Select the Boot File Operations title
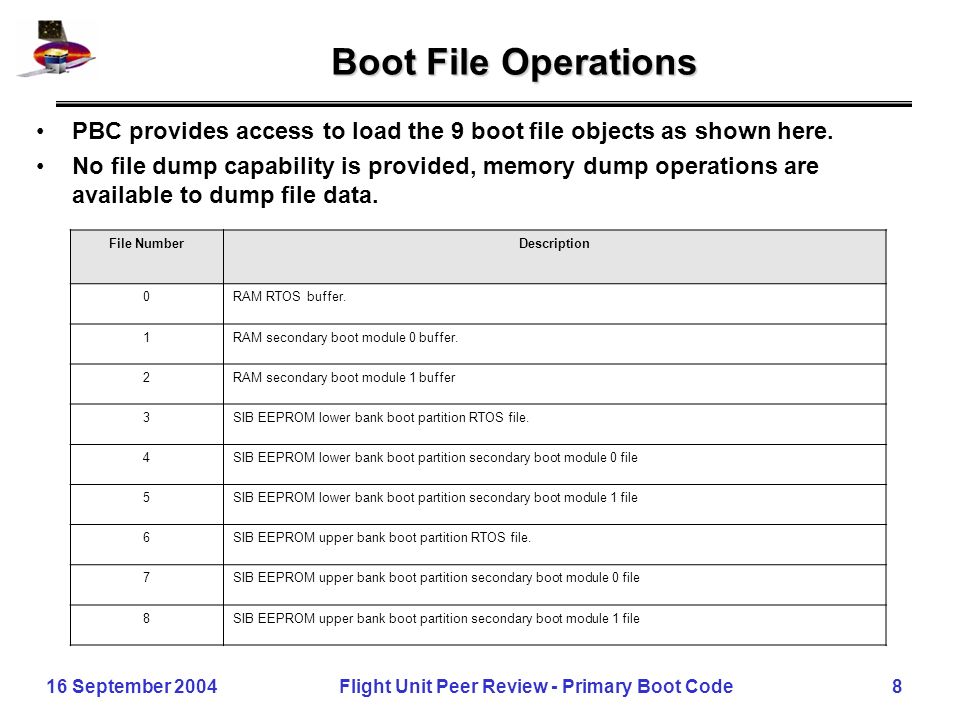The height and width of the screenshot is (720, 960). (514, 62)
